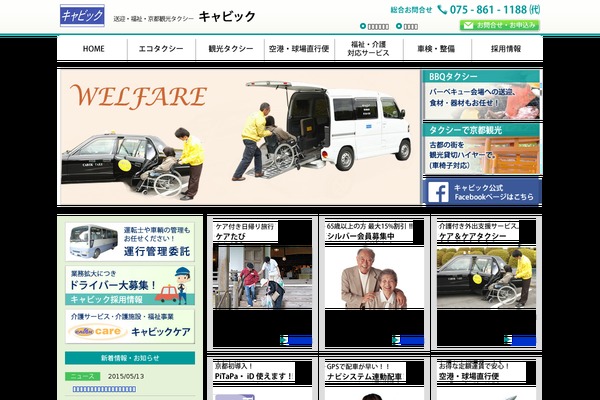
Task: Click the news date 2015/05/13
Action: click(126, 376)
